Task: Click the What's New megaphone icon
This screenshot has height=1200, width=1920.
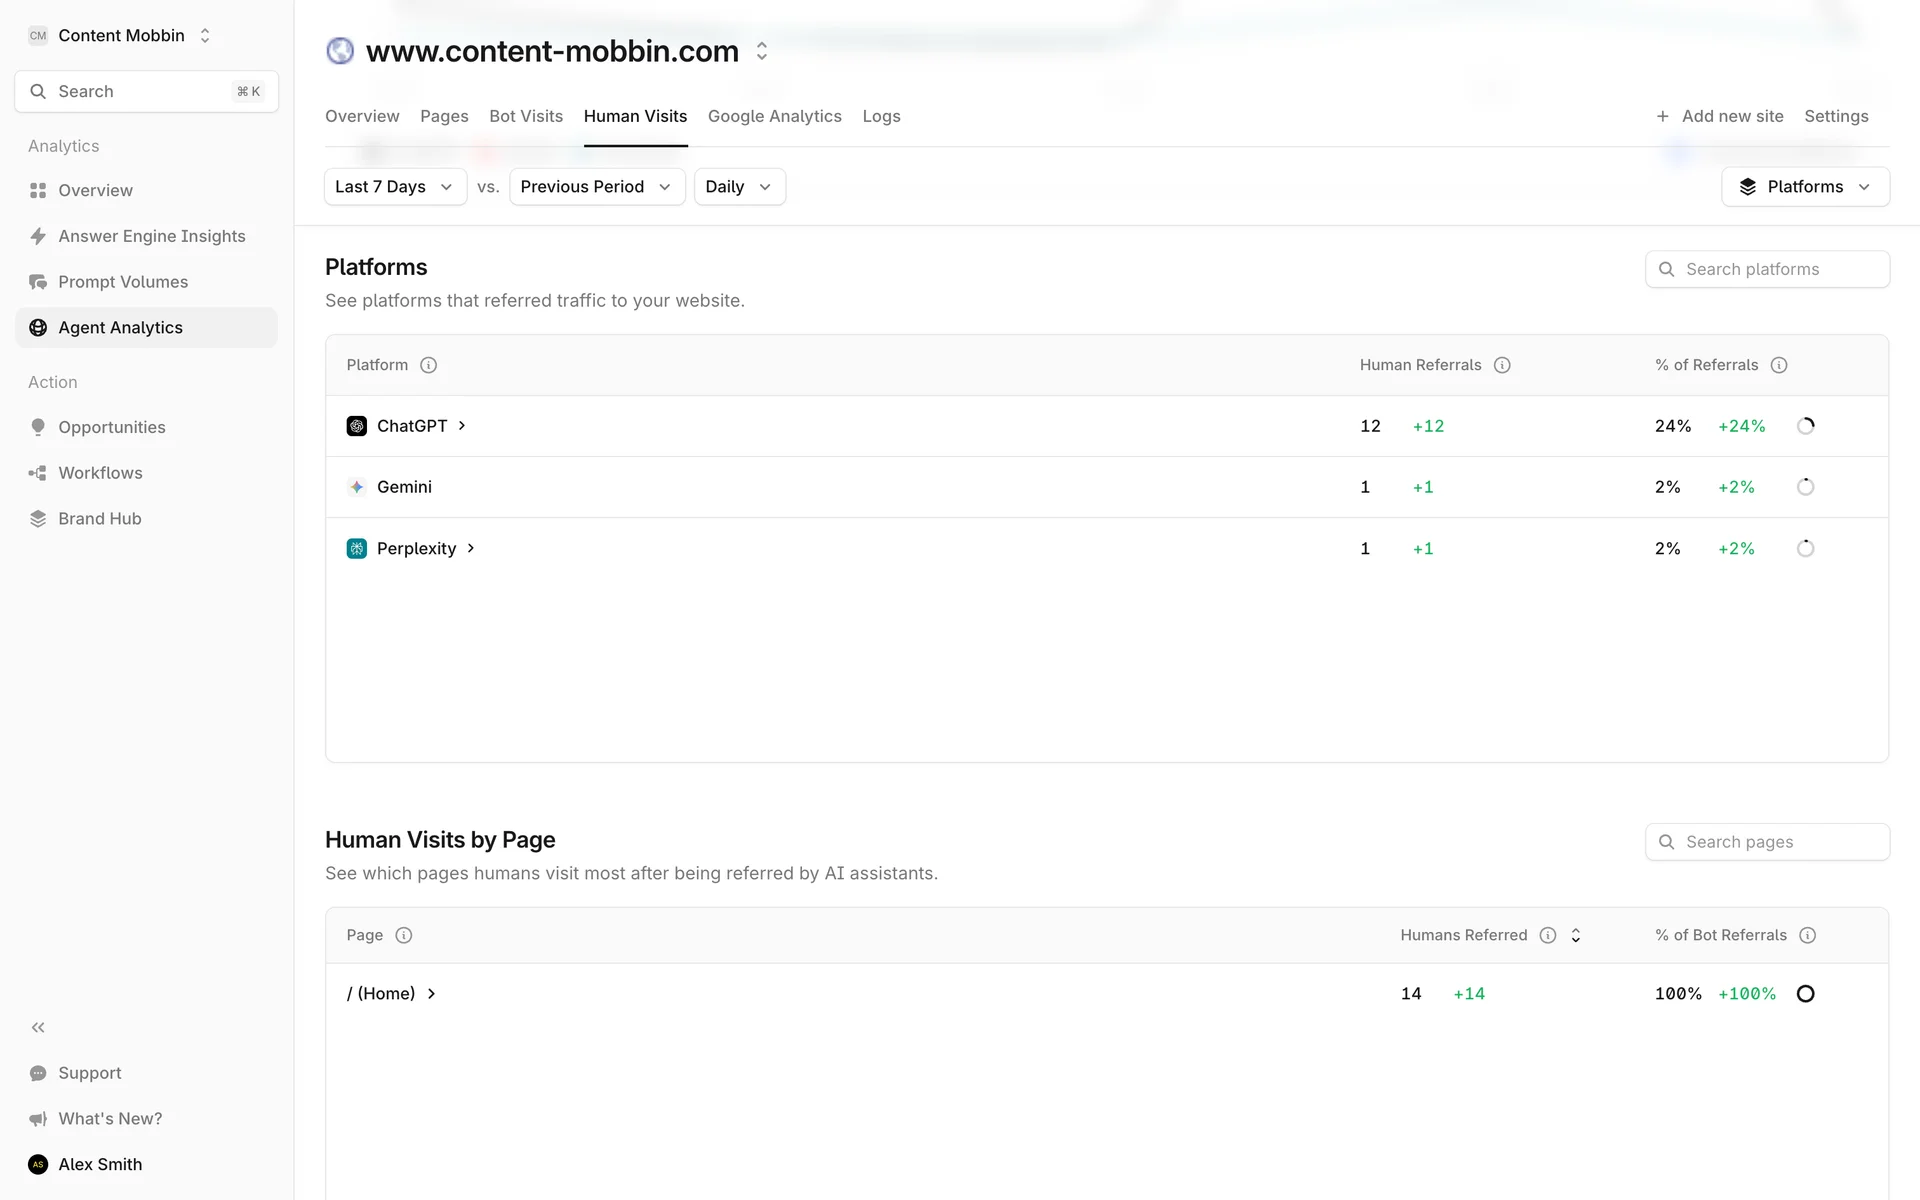Action: (38, 1119)
